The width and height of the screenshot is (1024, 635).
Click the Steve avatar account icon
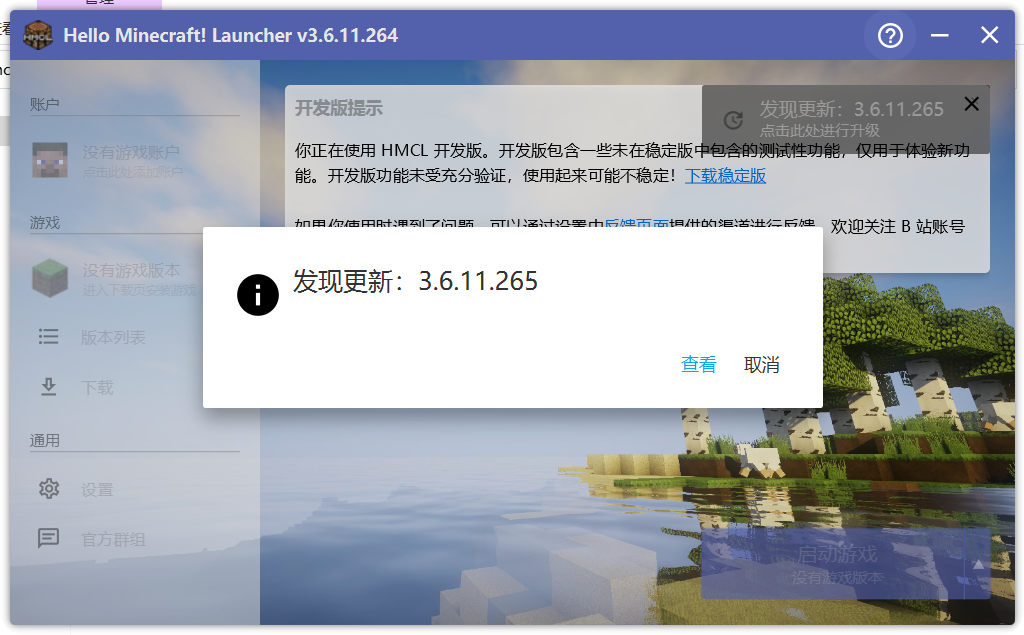48,160
